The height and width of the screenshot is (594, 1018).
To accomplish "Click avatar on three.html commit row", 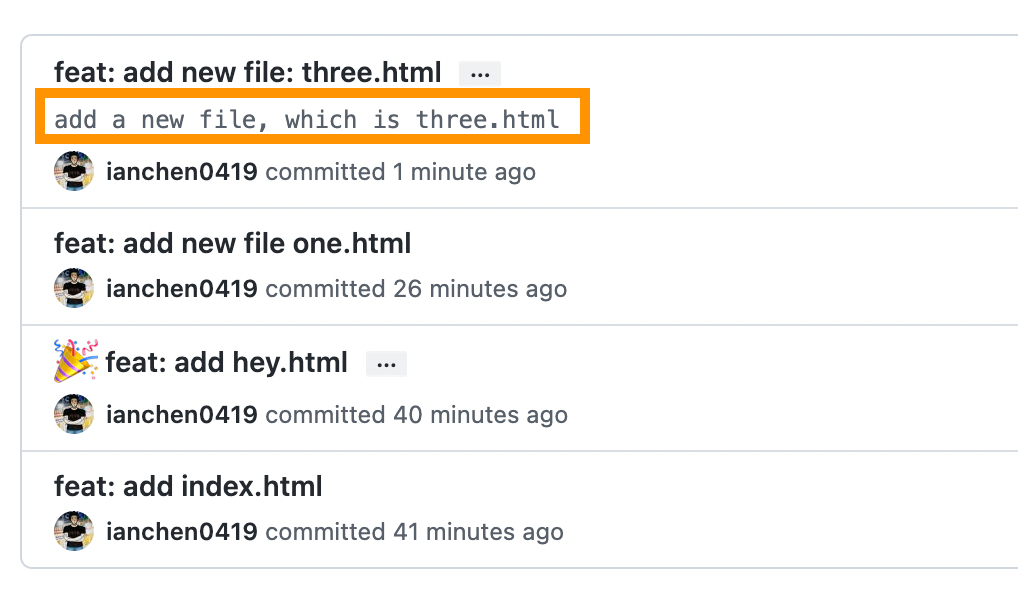I will click(x=74, y=171).
